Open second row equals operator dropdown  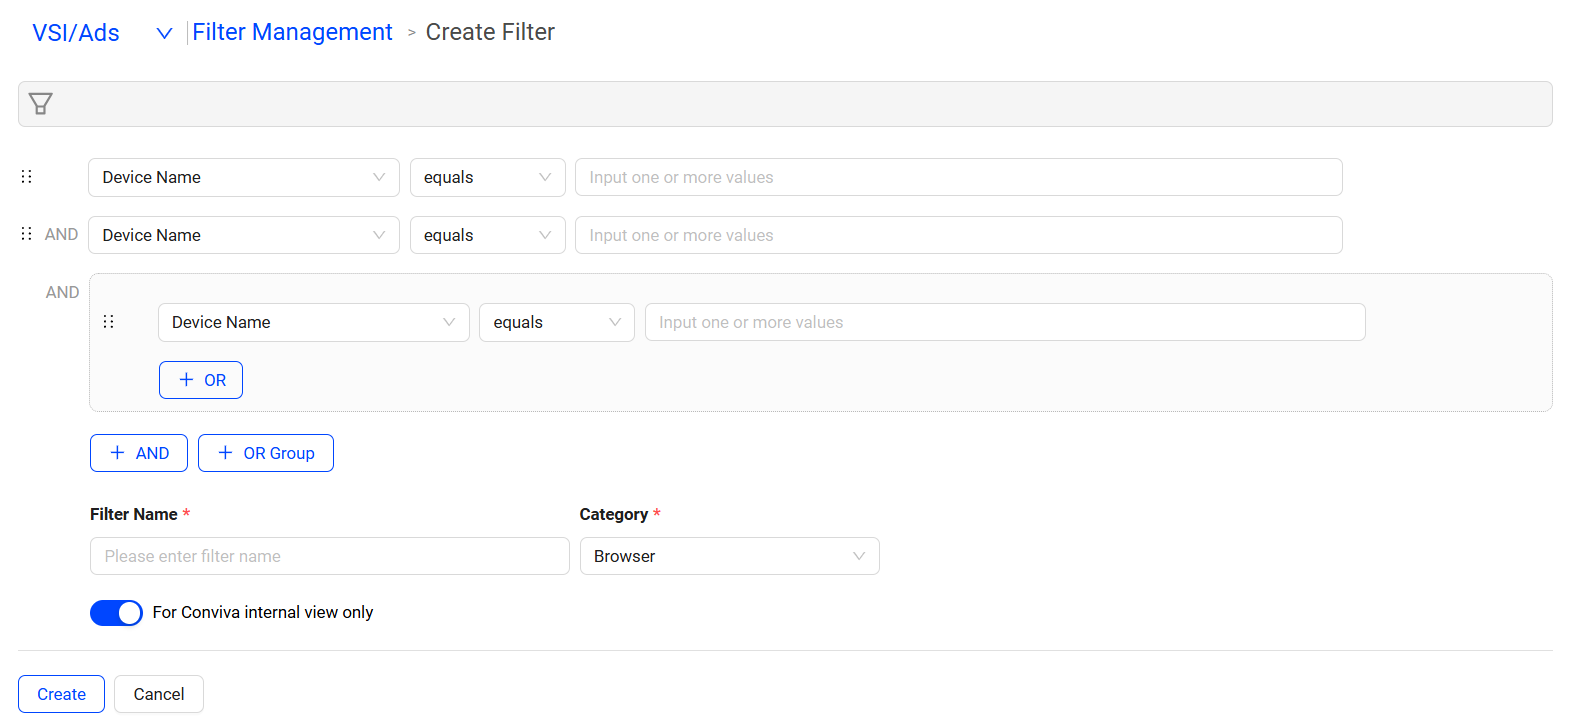click(x=487, y=236)
